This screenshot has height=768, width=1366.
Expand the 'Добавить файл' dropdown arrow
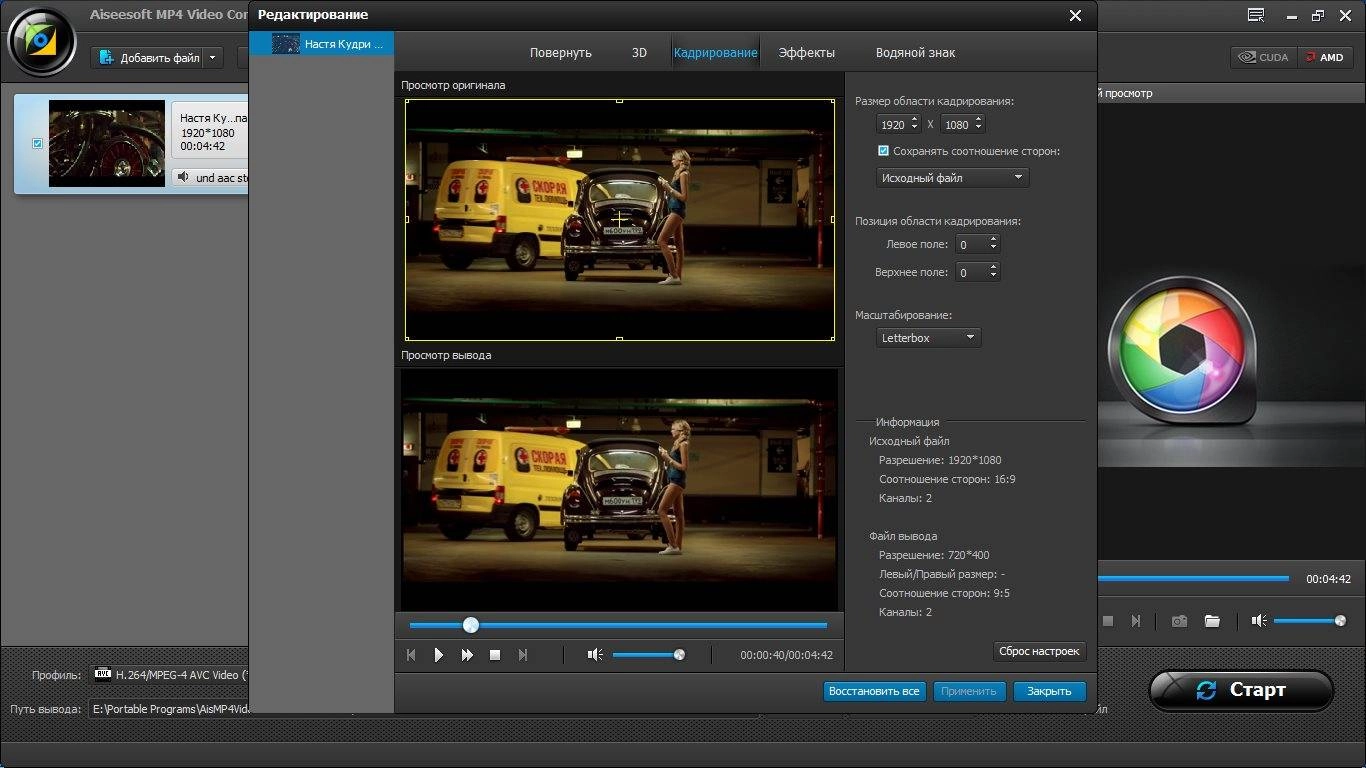click(x=212, y=58)
